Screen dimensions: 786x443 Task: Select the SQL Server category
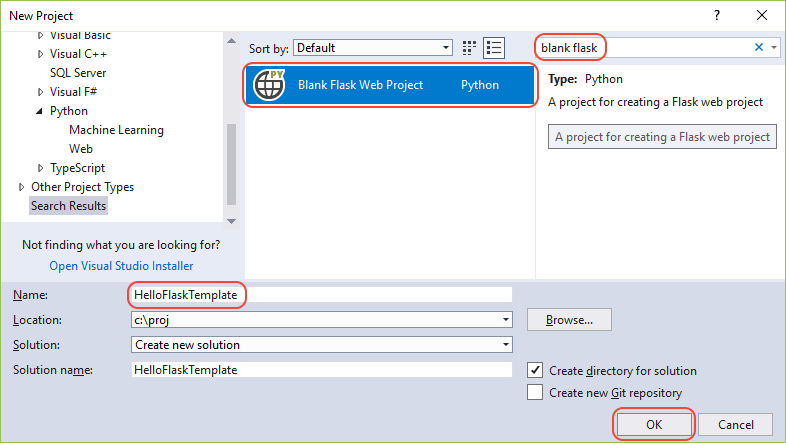pyautogui.click(x=78, y=73)
